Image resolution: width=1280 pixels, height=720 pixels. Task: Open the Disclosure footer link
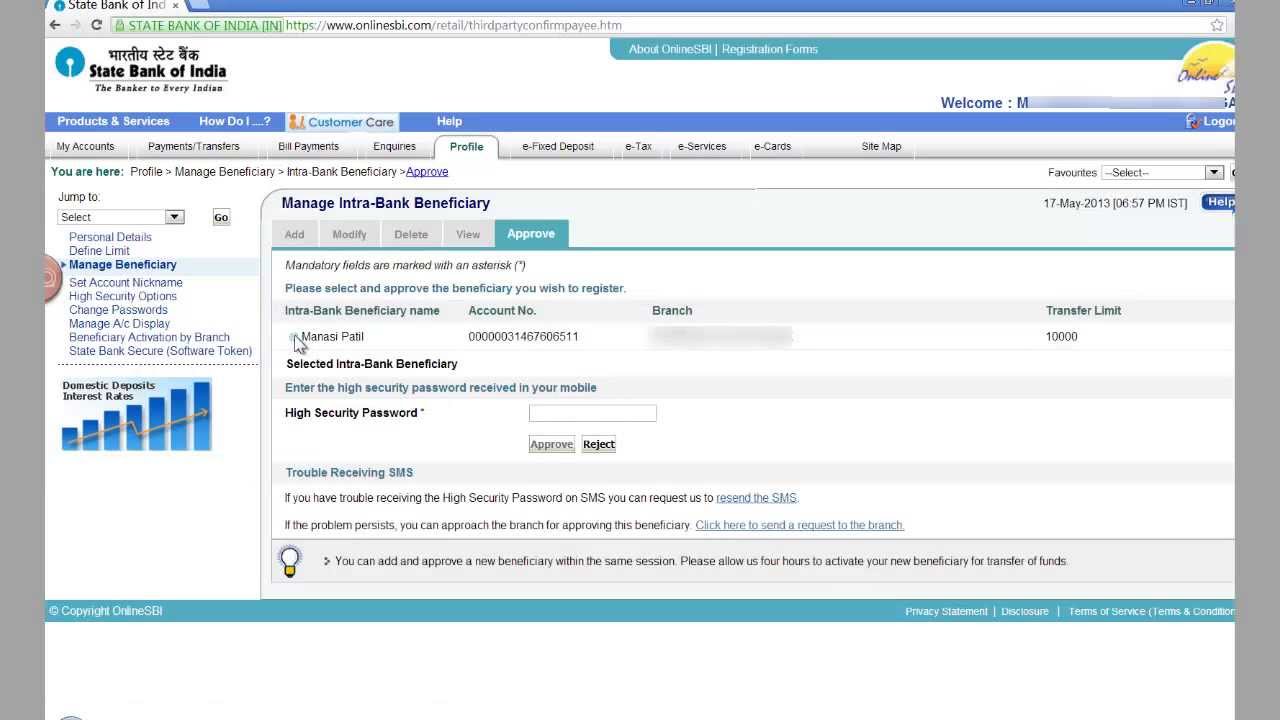point(1025,611)
